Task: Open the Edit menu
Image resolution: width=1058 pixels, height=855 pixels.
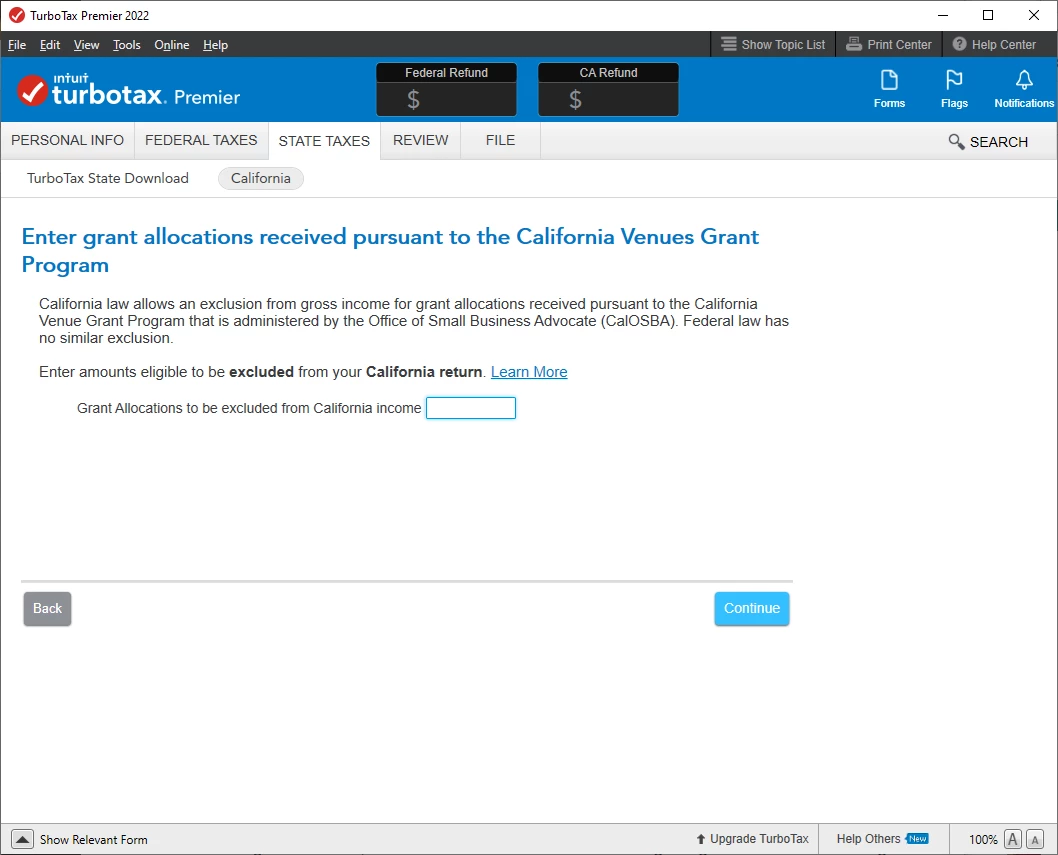Action: (x=50, y=45)
